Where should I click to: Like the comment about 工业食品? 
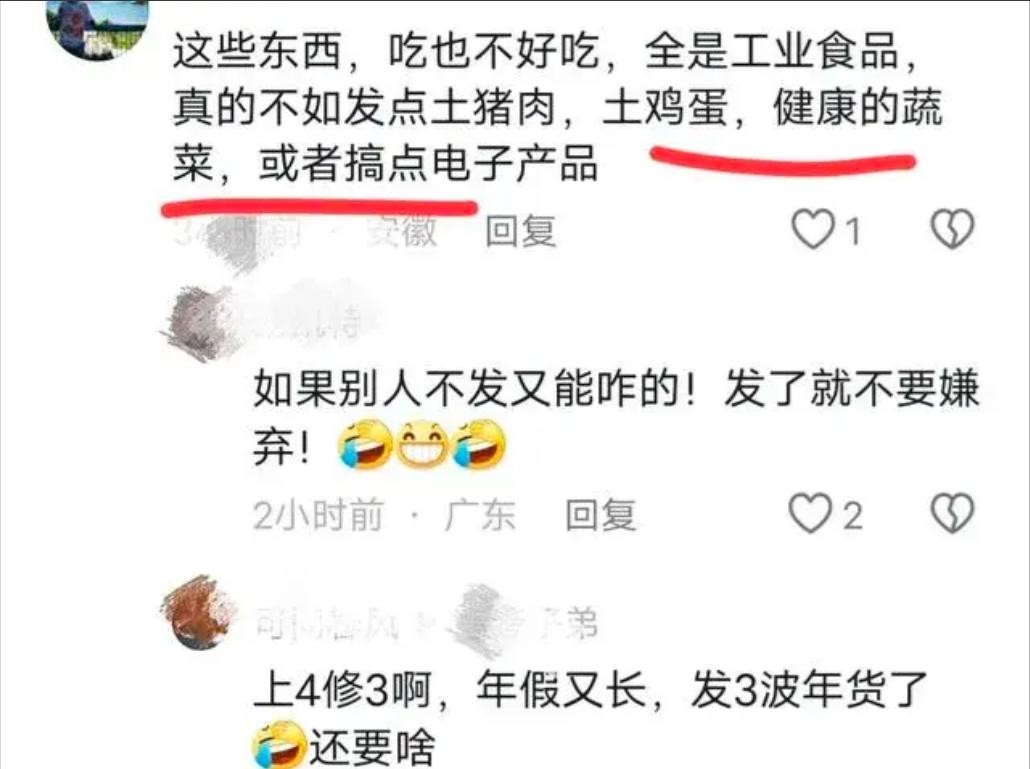813,230
